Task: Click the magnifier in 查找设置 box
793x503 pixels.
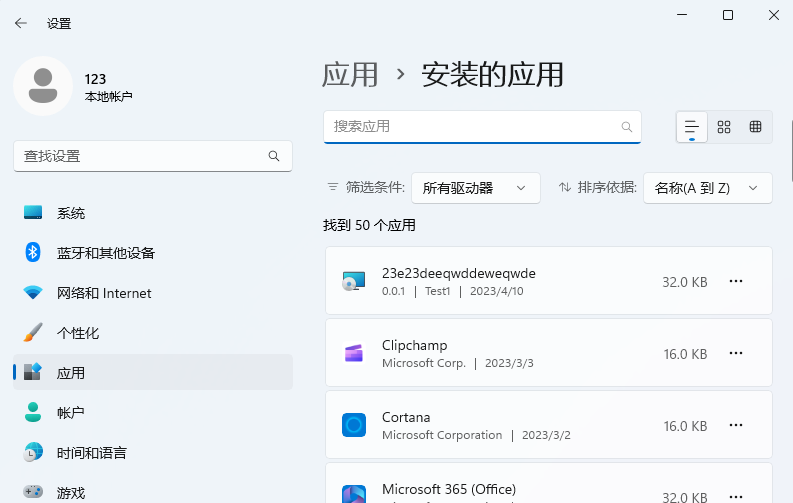Action: 274,156
